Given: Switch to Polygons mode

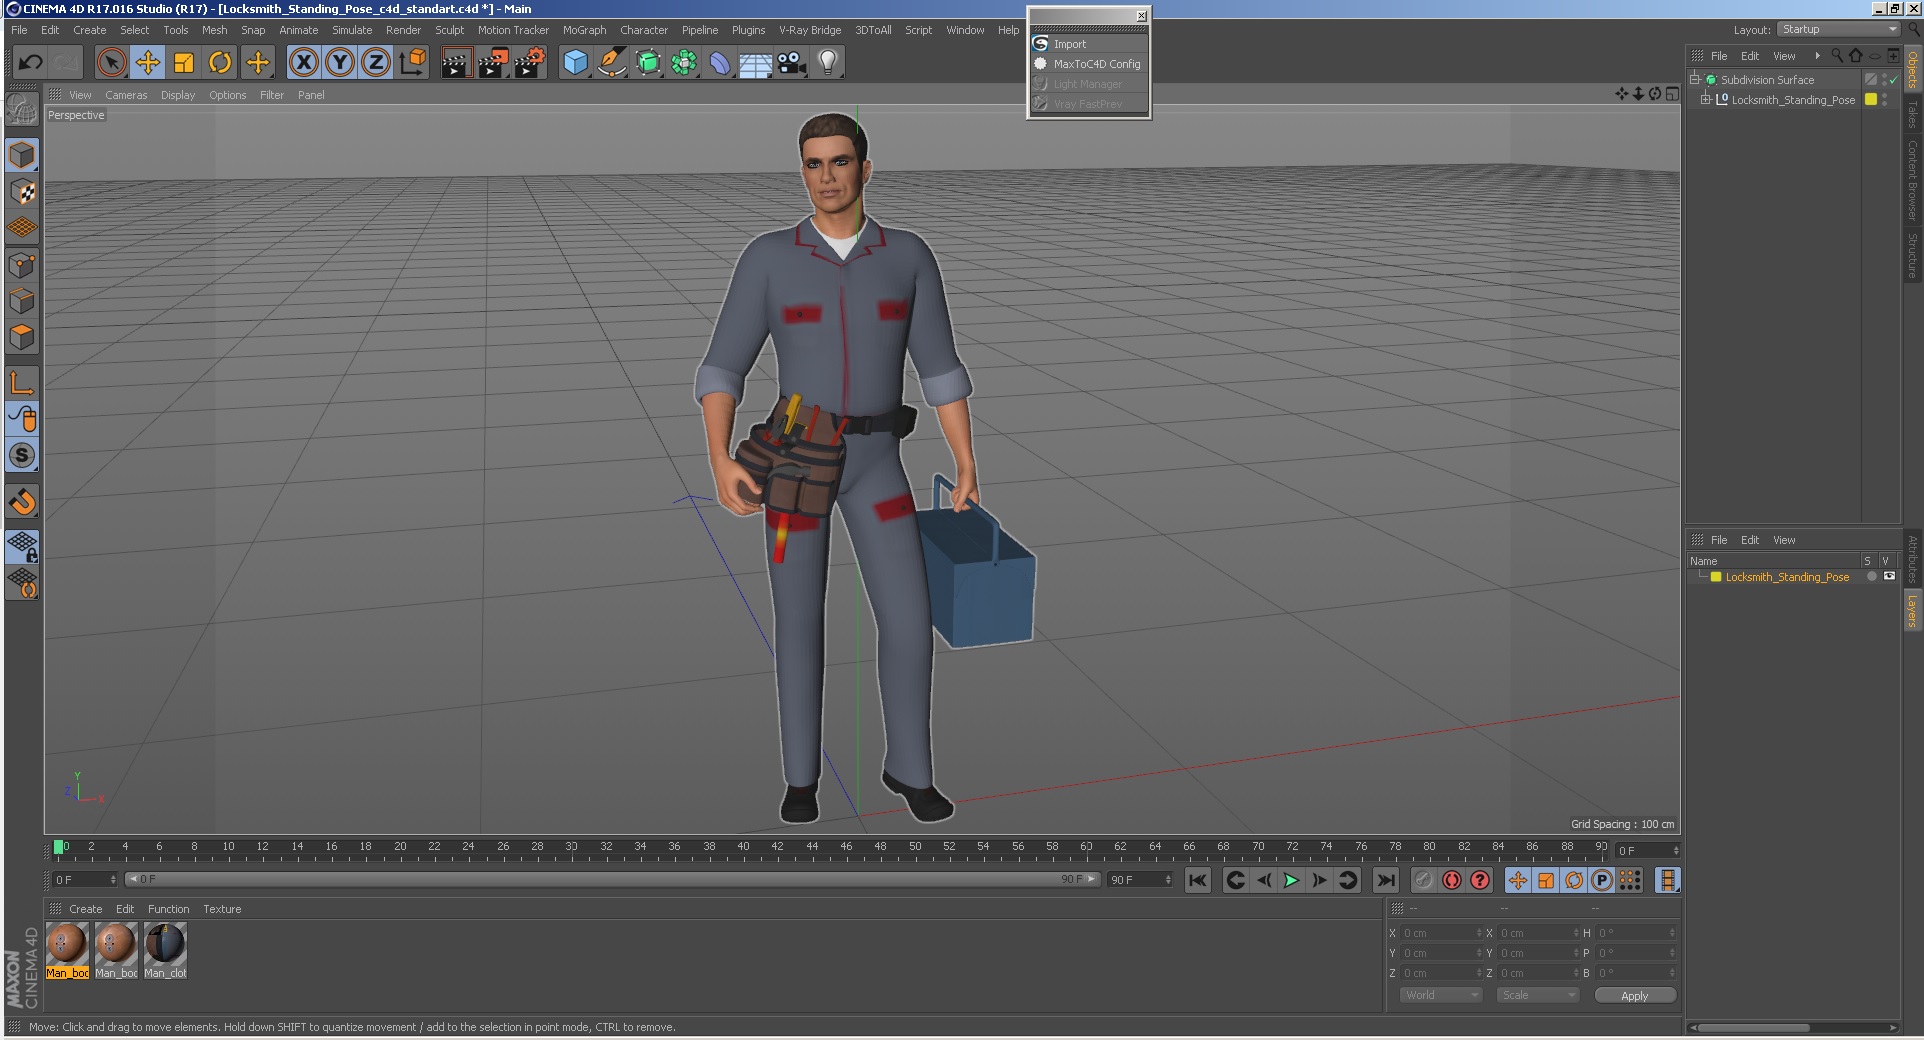Looking at the screenshot, I should click(22, 337).
